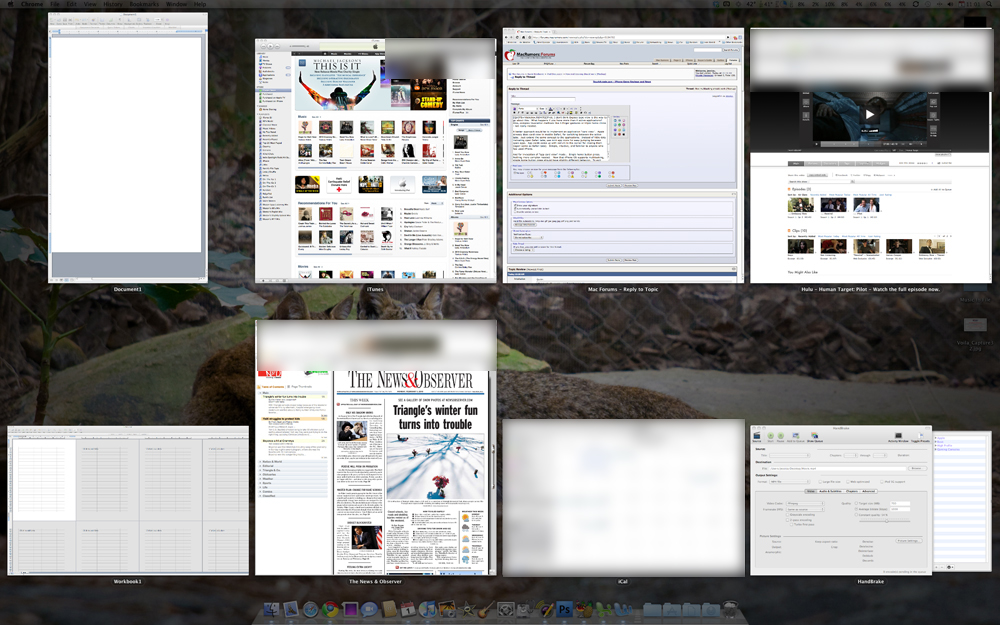Enable Large file size in HandBrake
This screenshot has width=1000, height=625.
[820, 482]
